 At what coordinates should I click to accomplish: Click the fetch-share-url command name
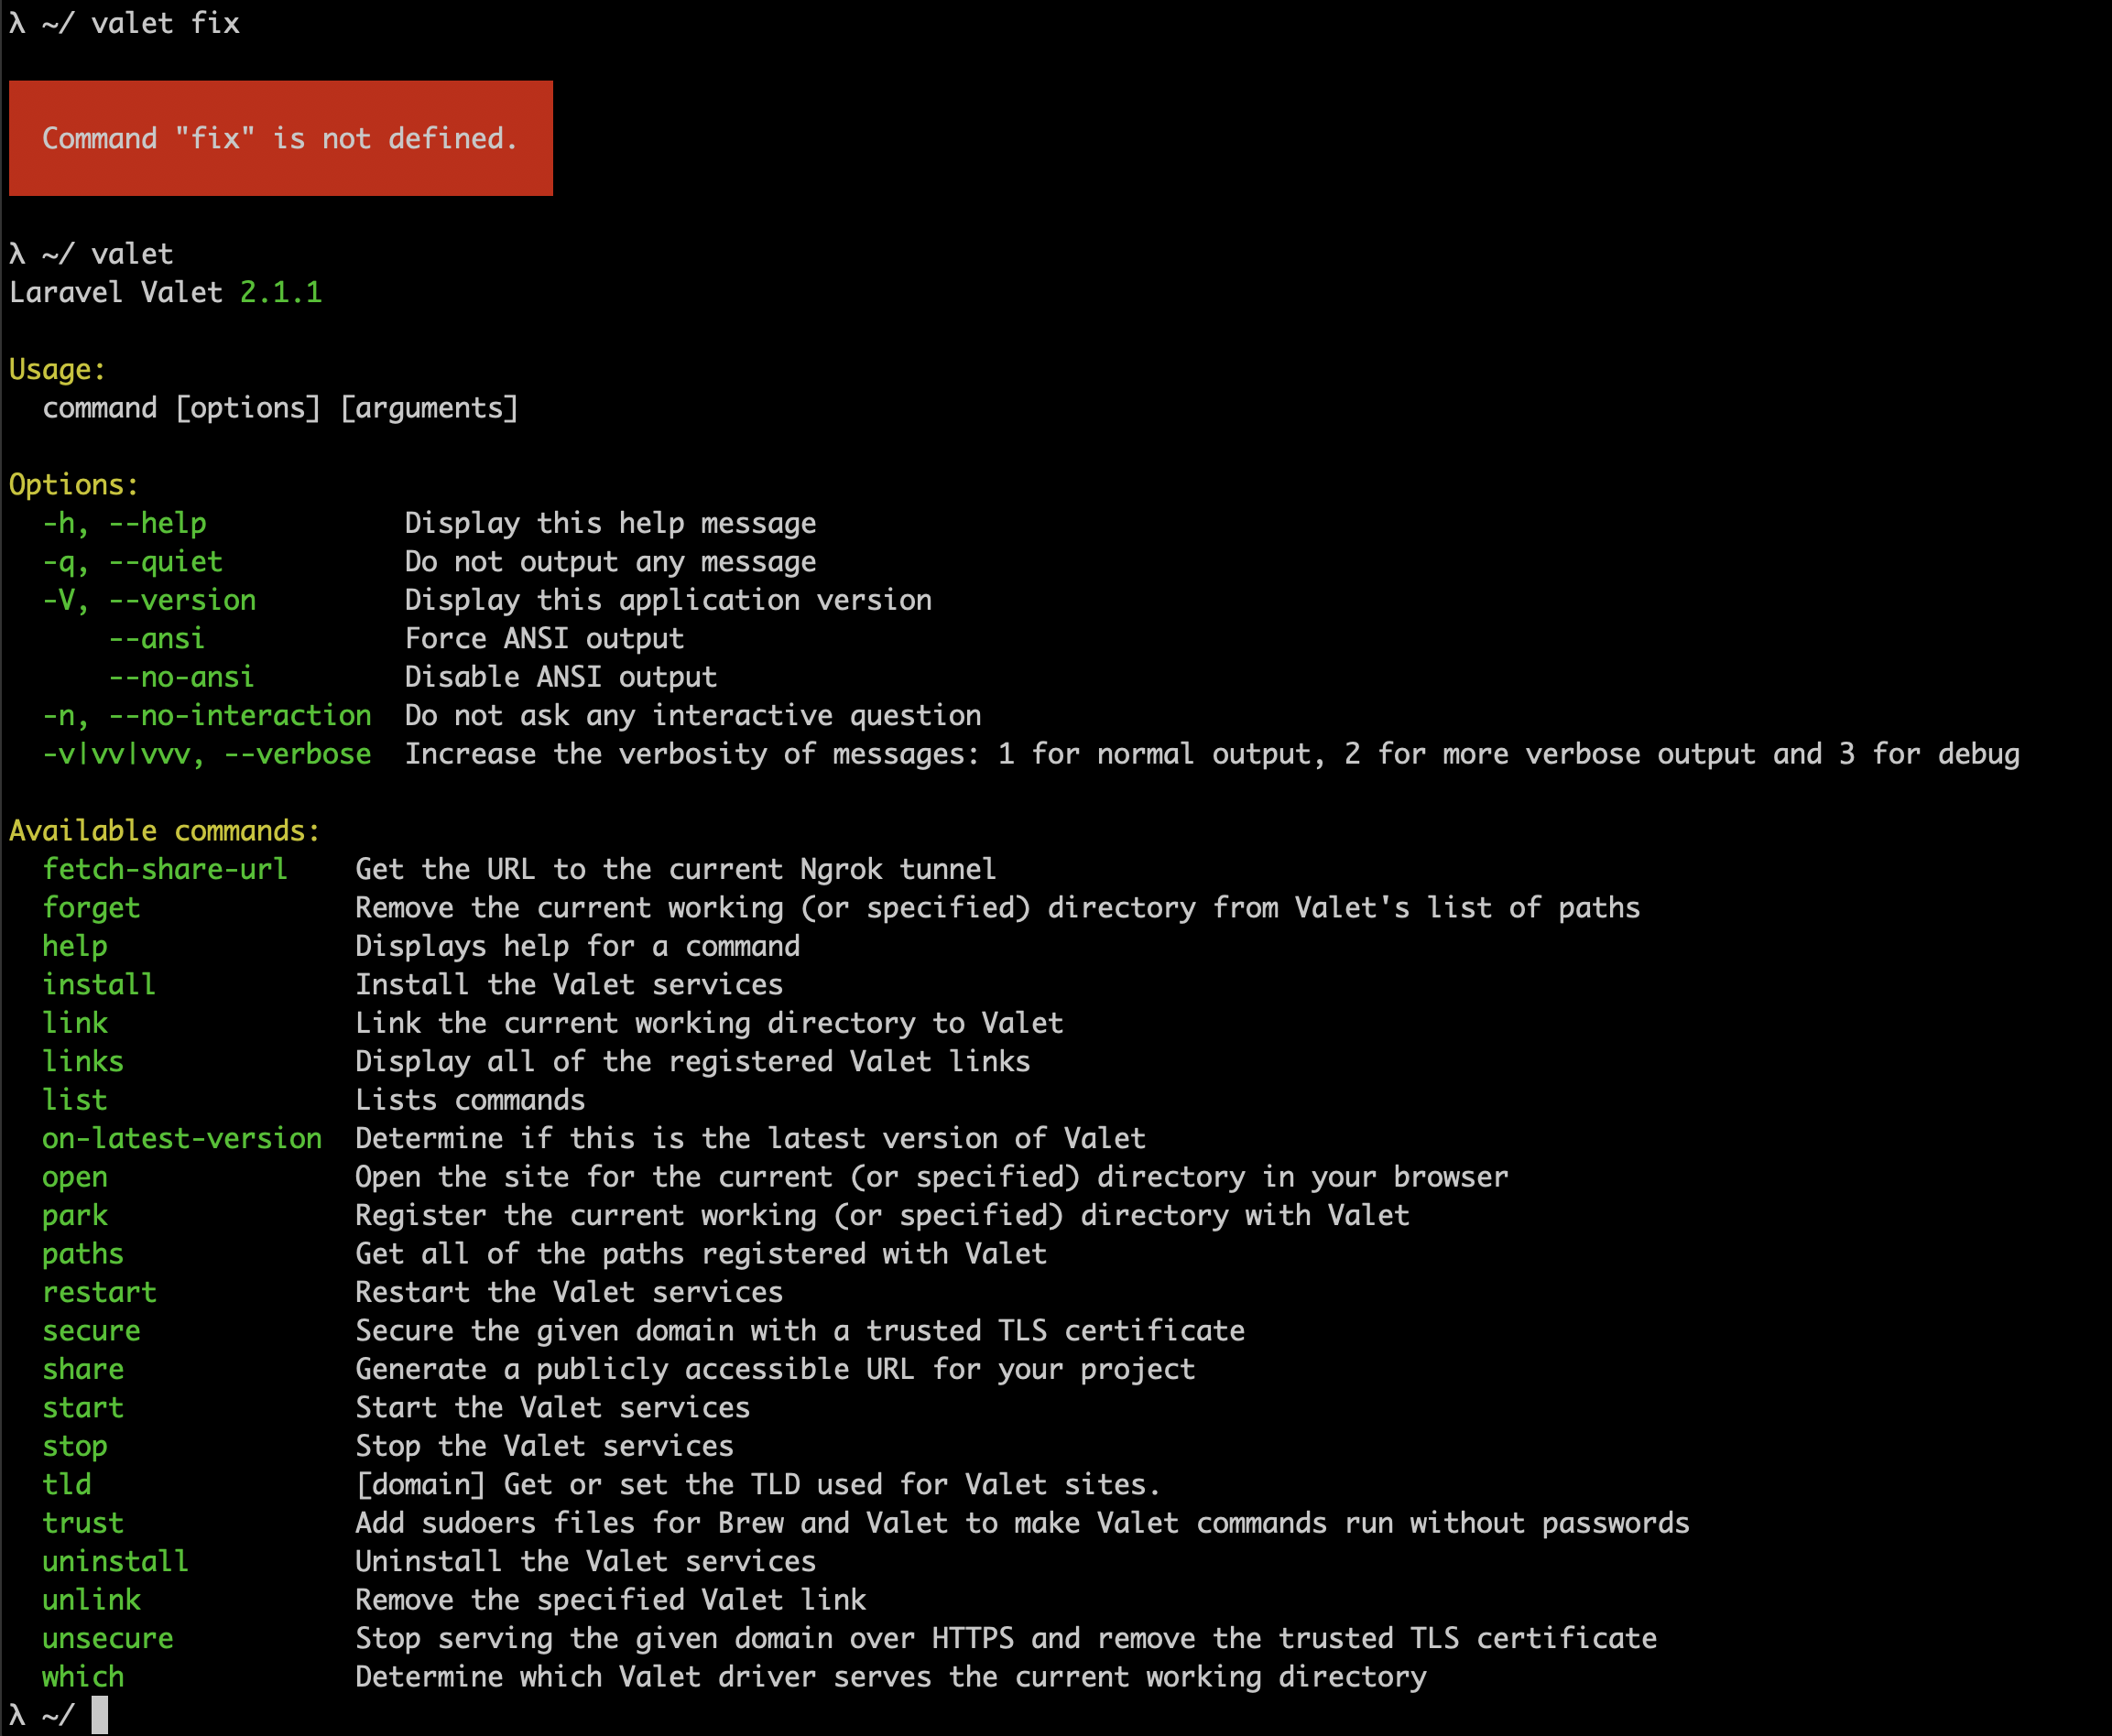tap(165, 869)
